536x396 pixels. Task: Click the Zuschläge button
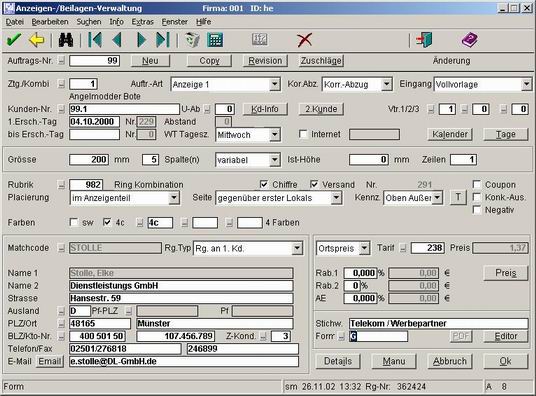coord(321,61)
